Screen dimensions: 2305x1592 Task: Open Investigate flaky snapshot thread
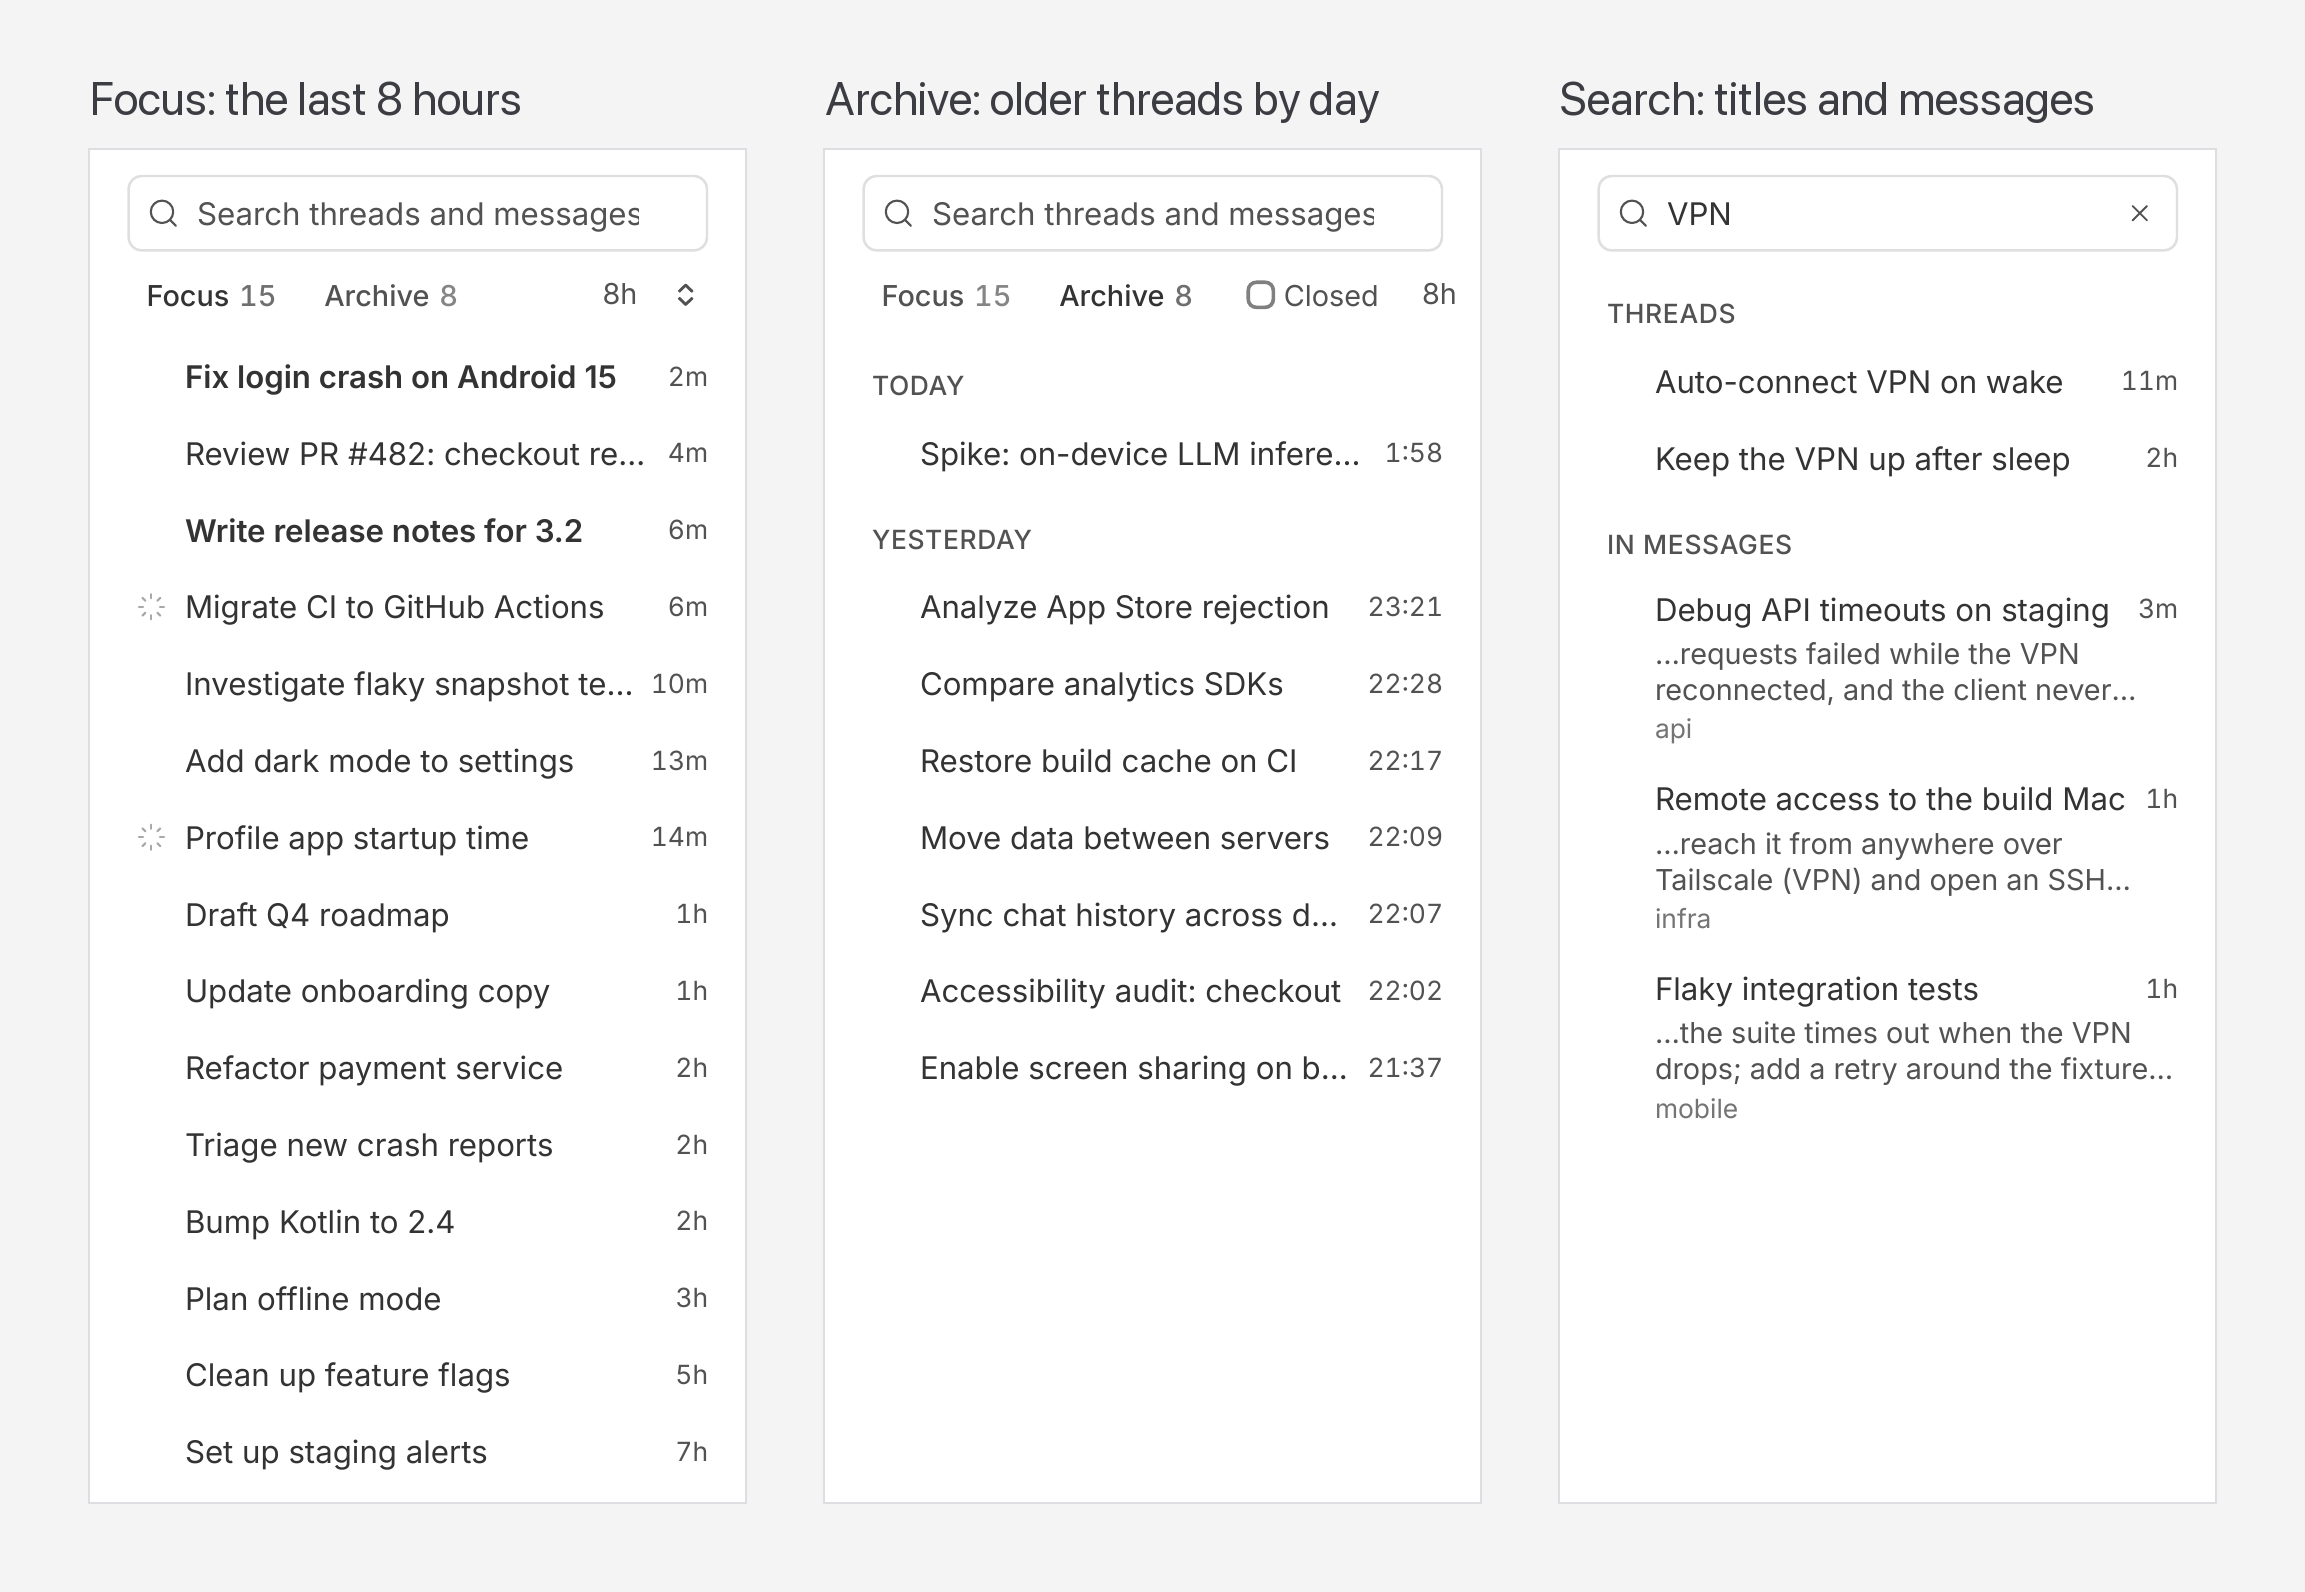point(418,684)
